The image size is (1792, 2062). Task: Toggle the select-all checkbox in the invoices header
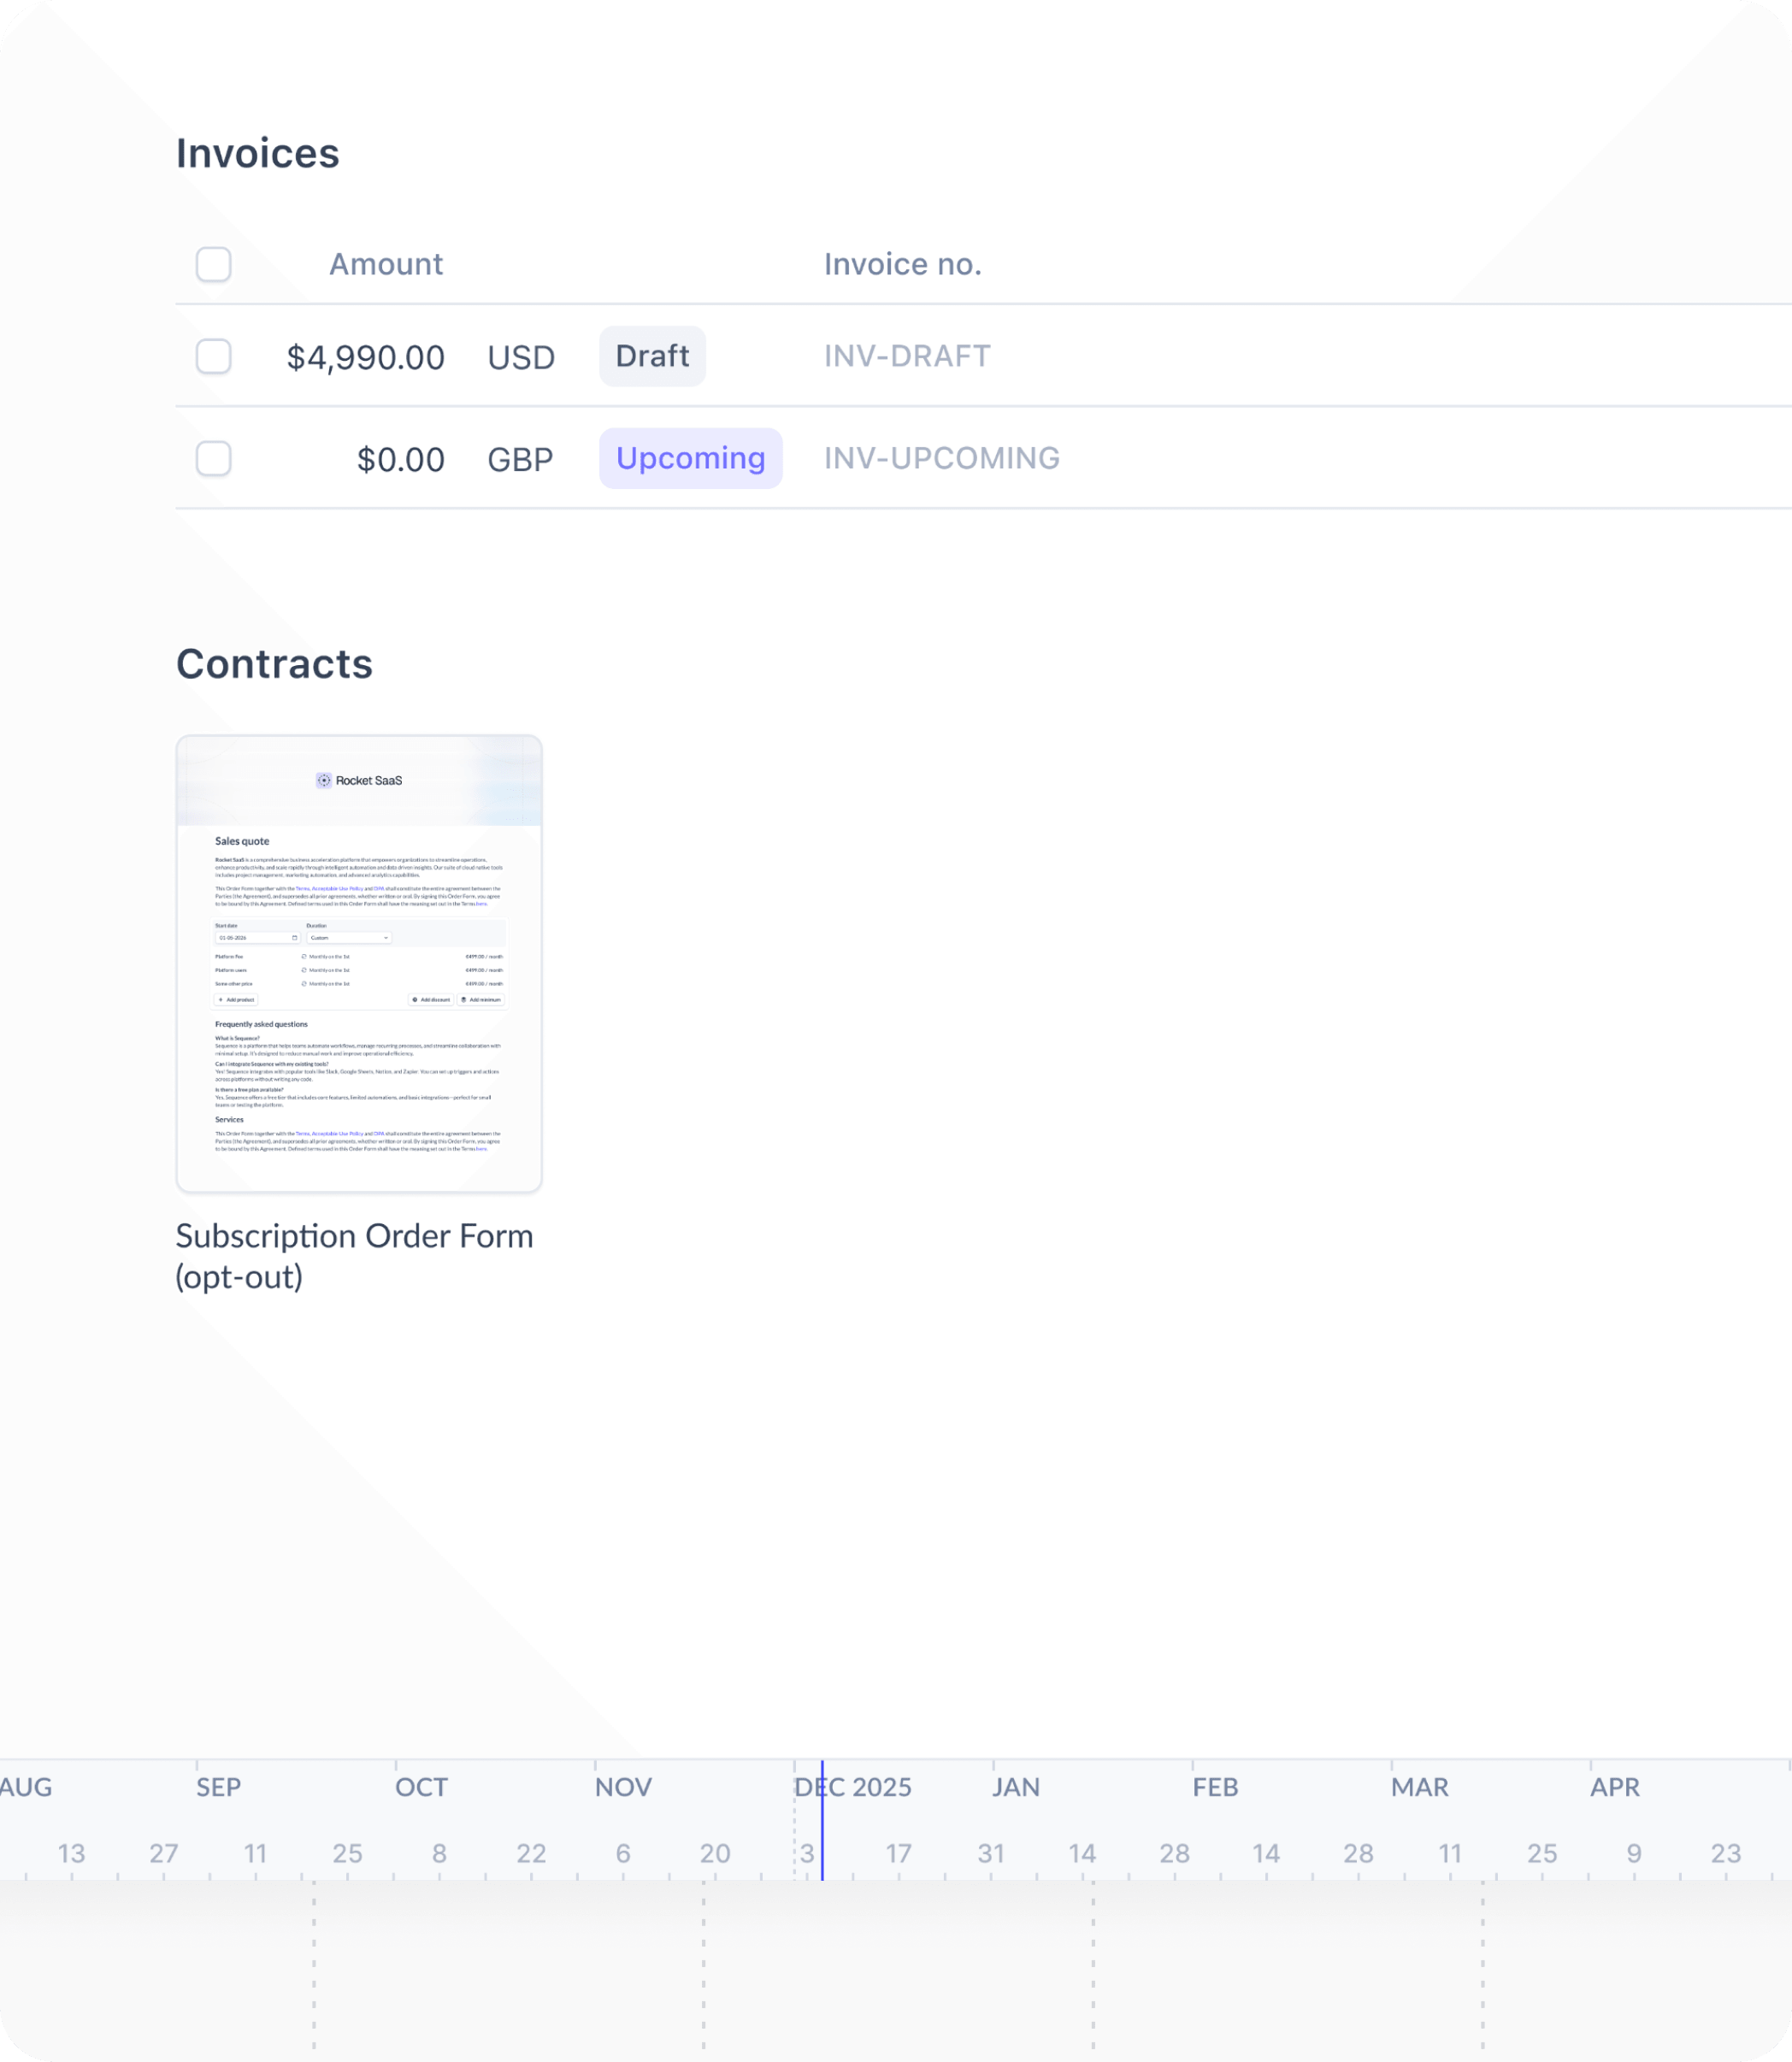(x=213, y=264)
